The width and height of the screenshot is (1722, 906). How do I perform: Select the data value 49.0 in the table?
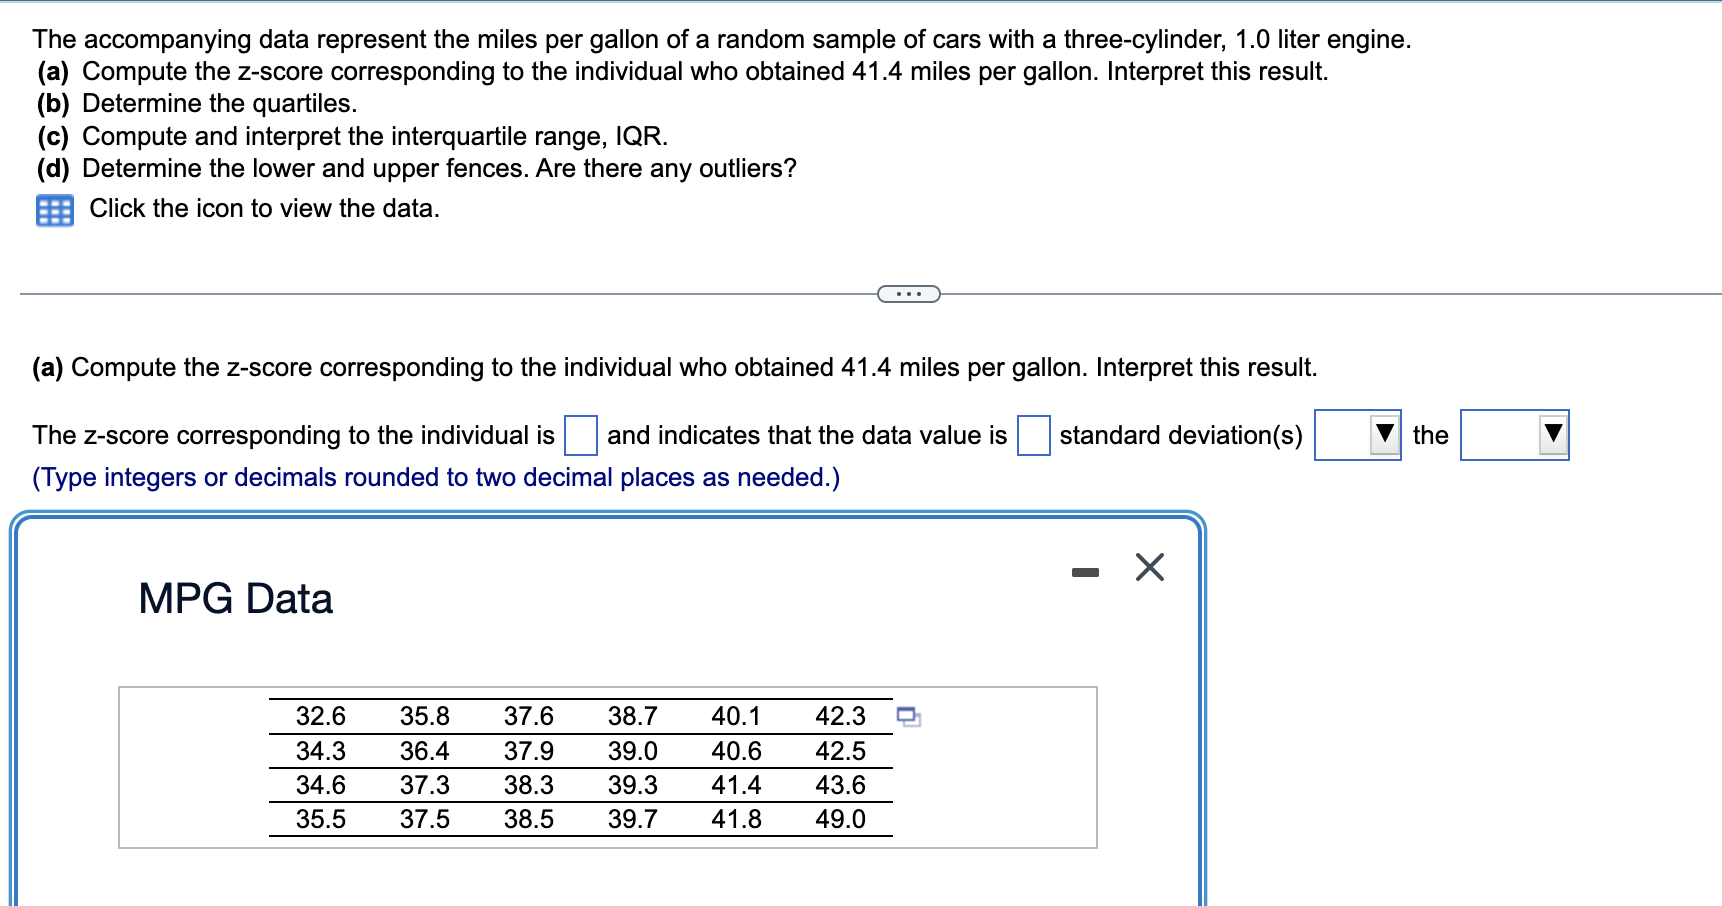point(840,819)
